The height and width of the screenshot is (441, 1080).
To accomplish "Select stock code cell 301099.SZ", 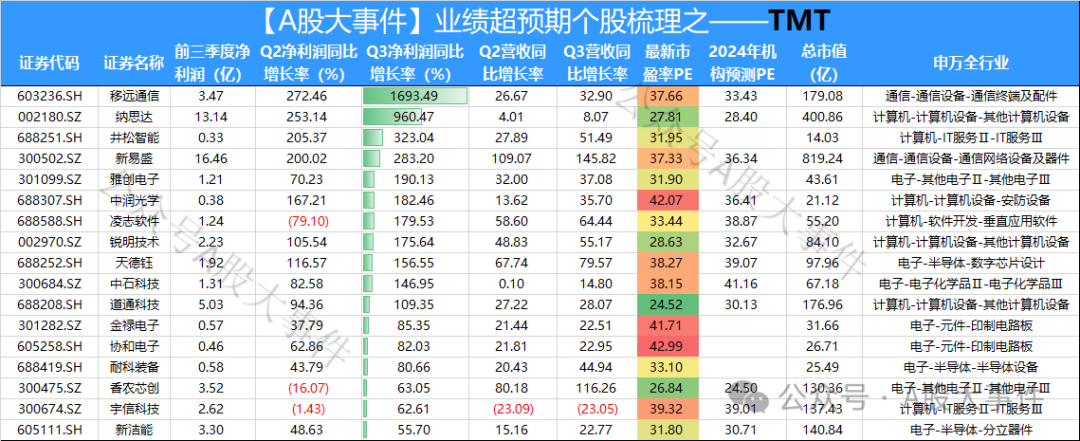I will point(49,181).
